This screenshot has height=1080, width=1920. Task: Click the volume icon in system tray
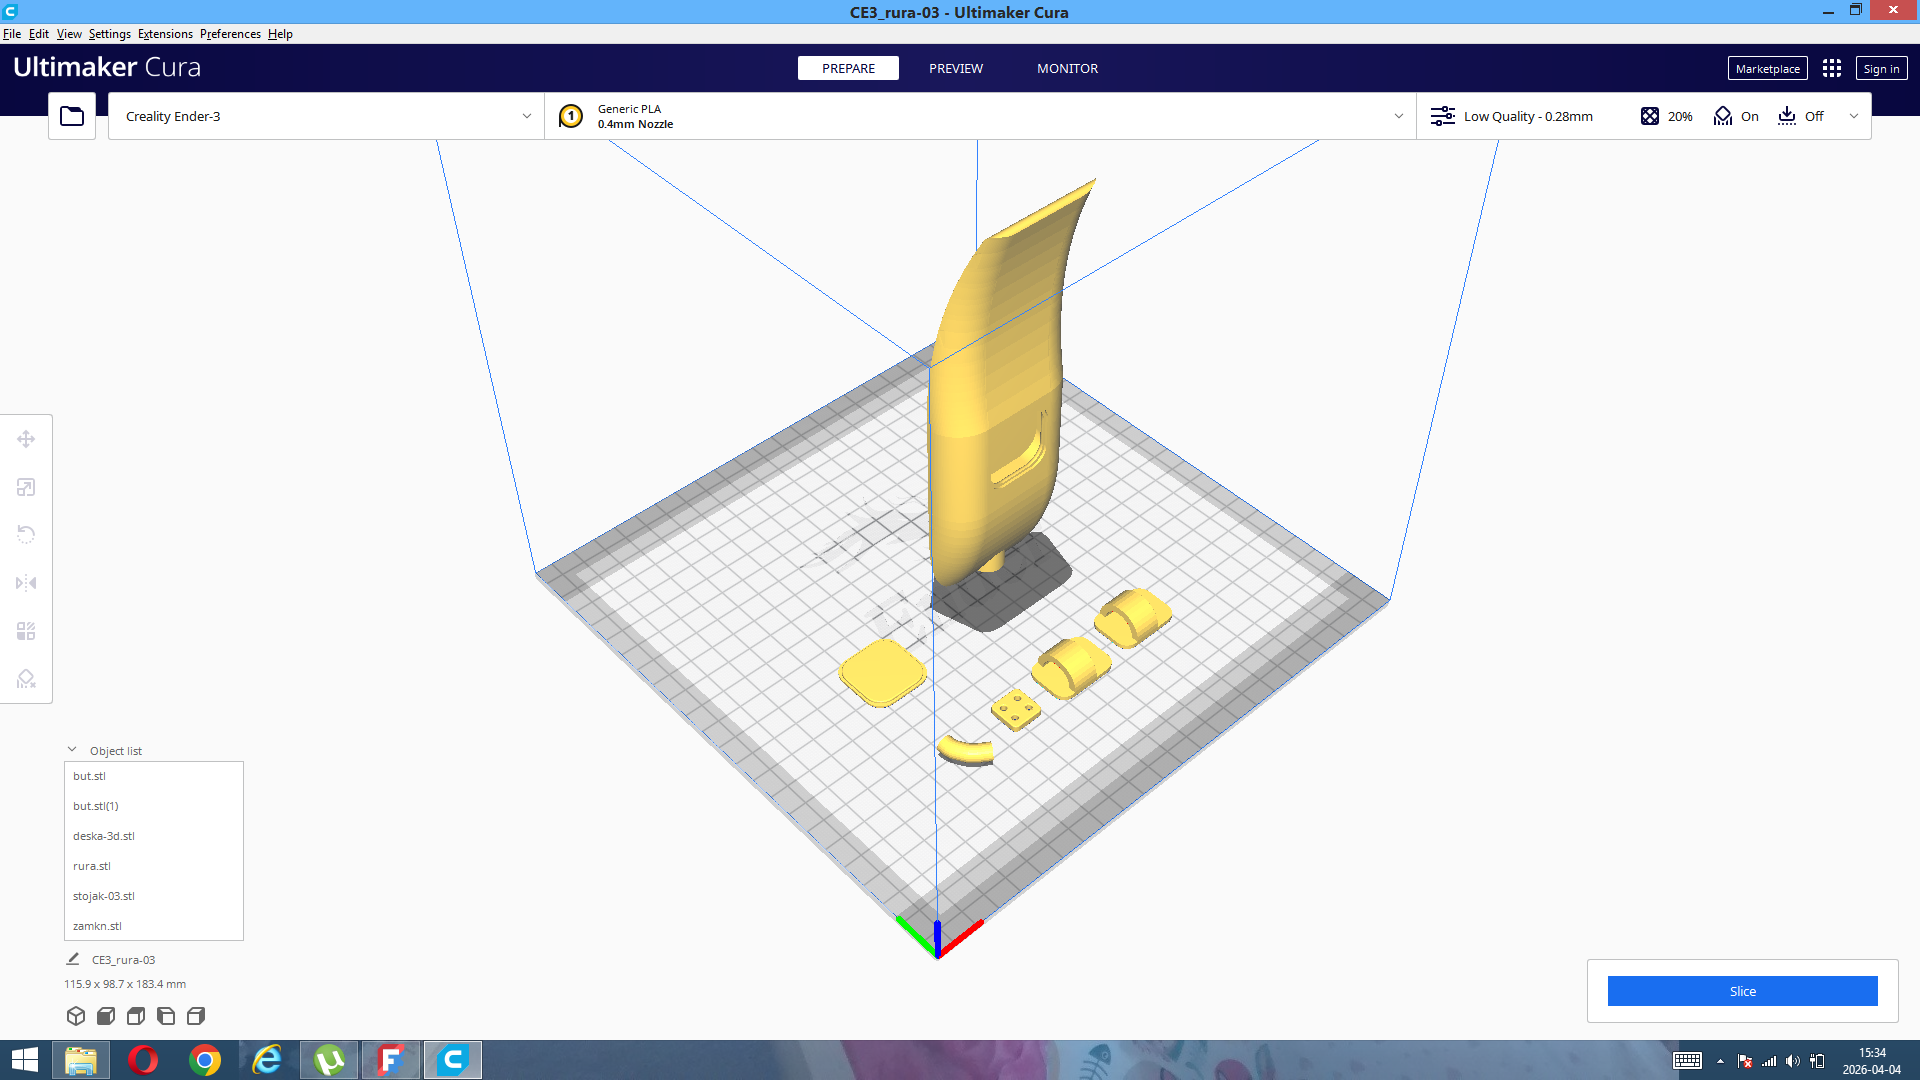(1793, 1061)
